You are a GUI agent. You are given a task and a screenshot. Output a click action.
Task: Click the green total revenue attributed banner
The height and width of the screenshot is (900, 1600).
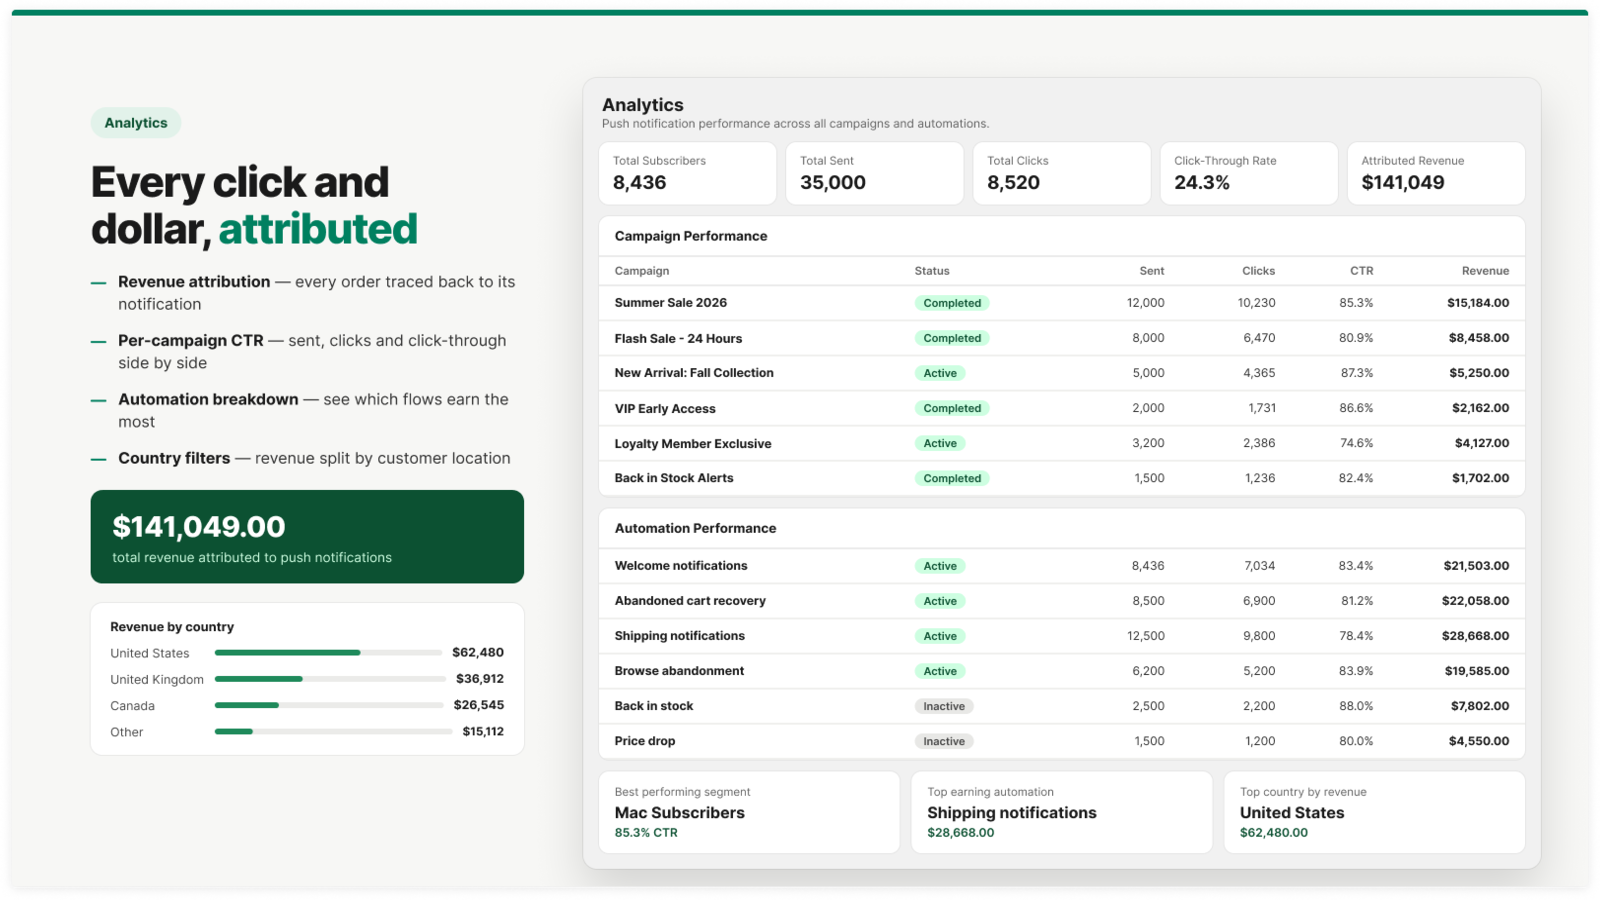point(307,537)
